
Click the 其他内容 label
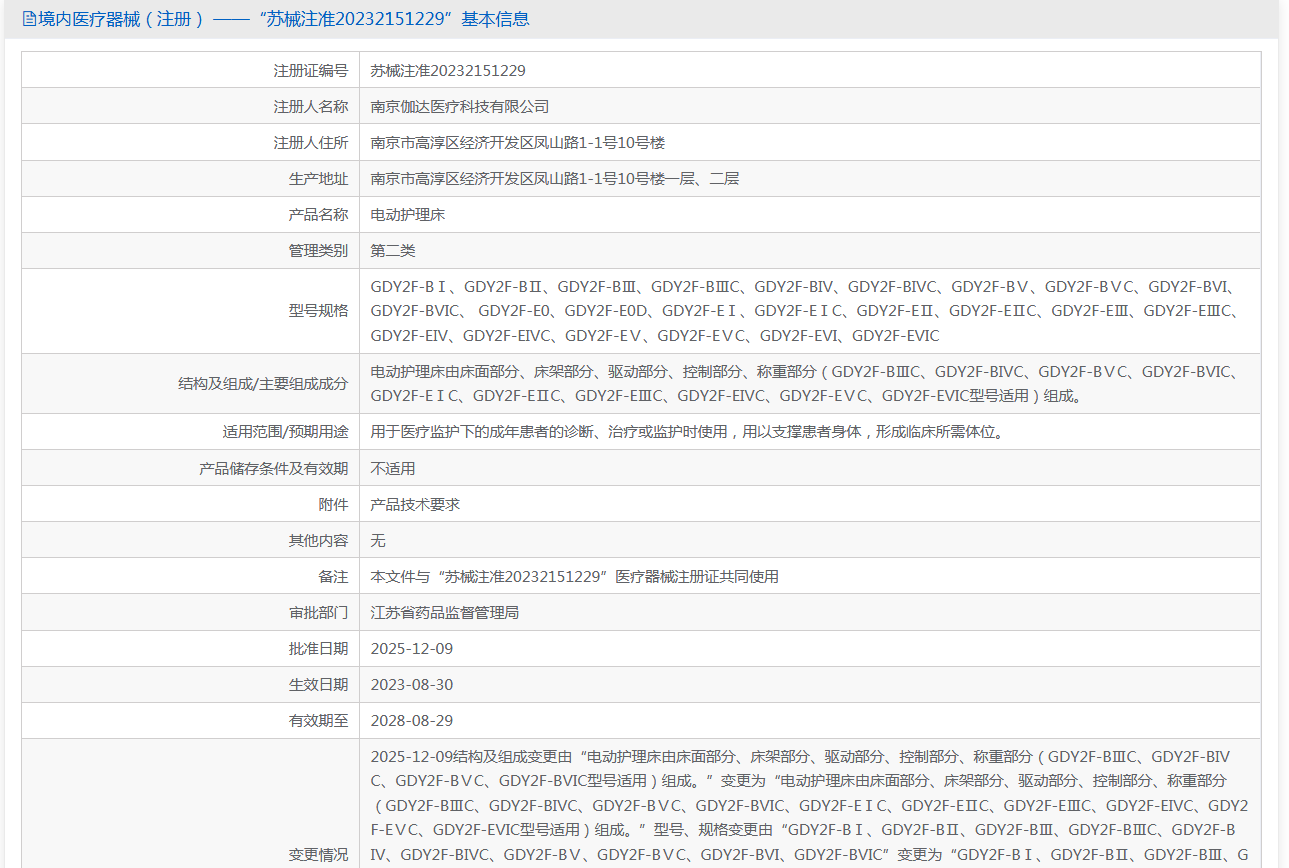pos(319,541)
